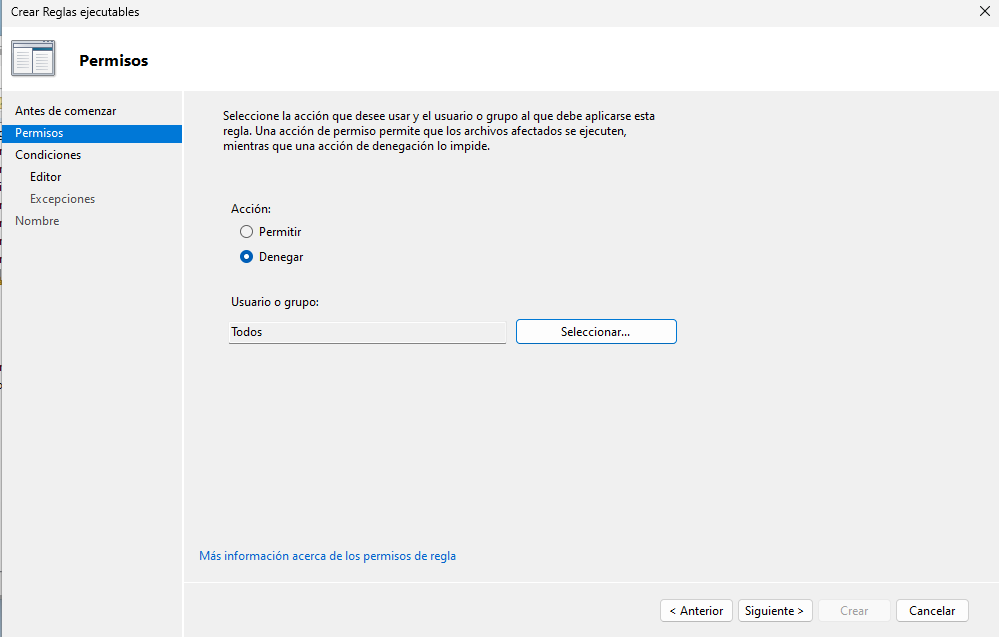The image size is (999, 637).
Task: Select the Permitir radio button
Action: pos(247,232)
